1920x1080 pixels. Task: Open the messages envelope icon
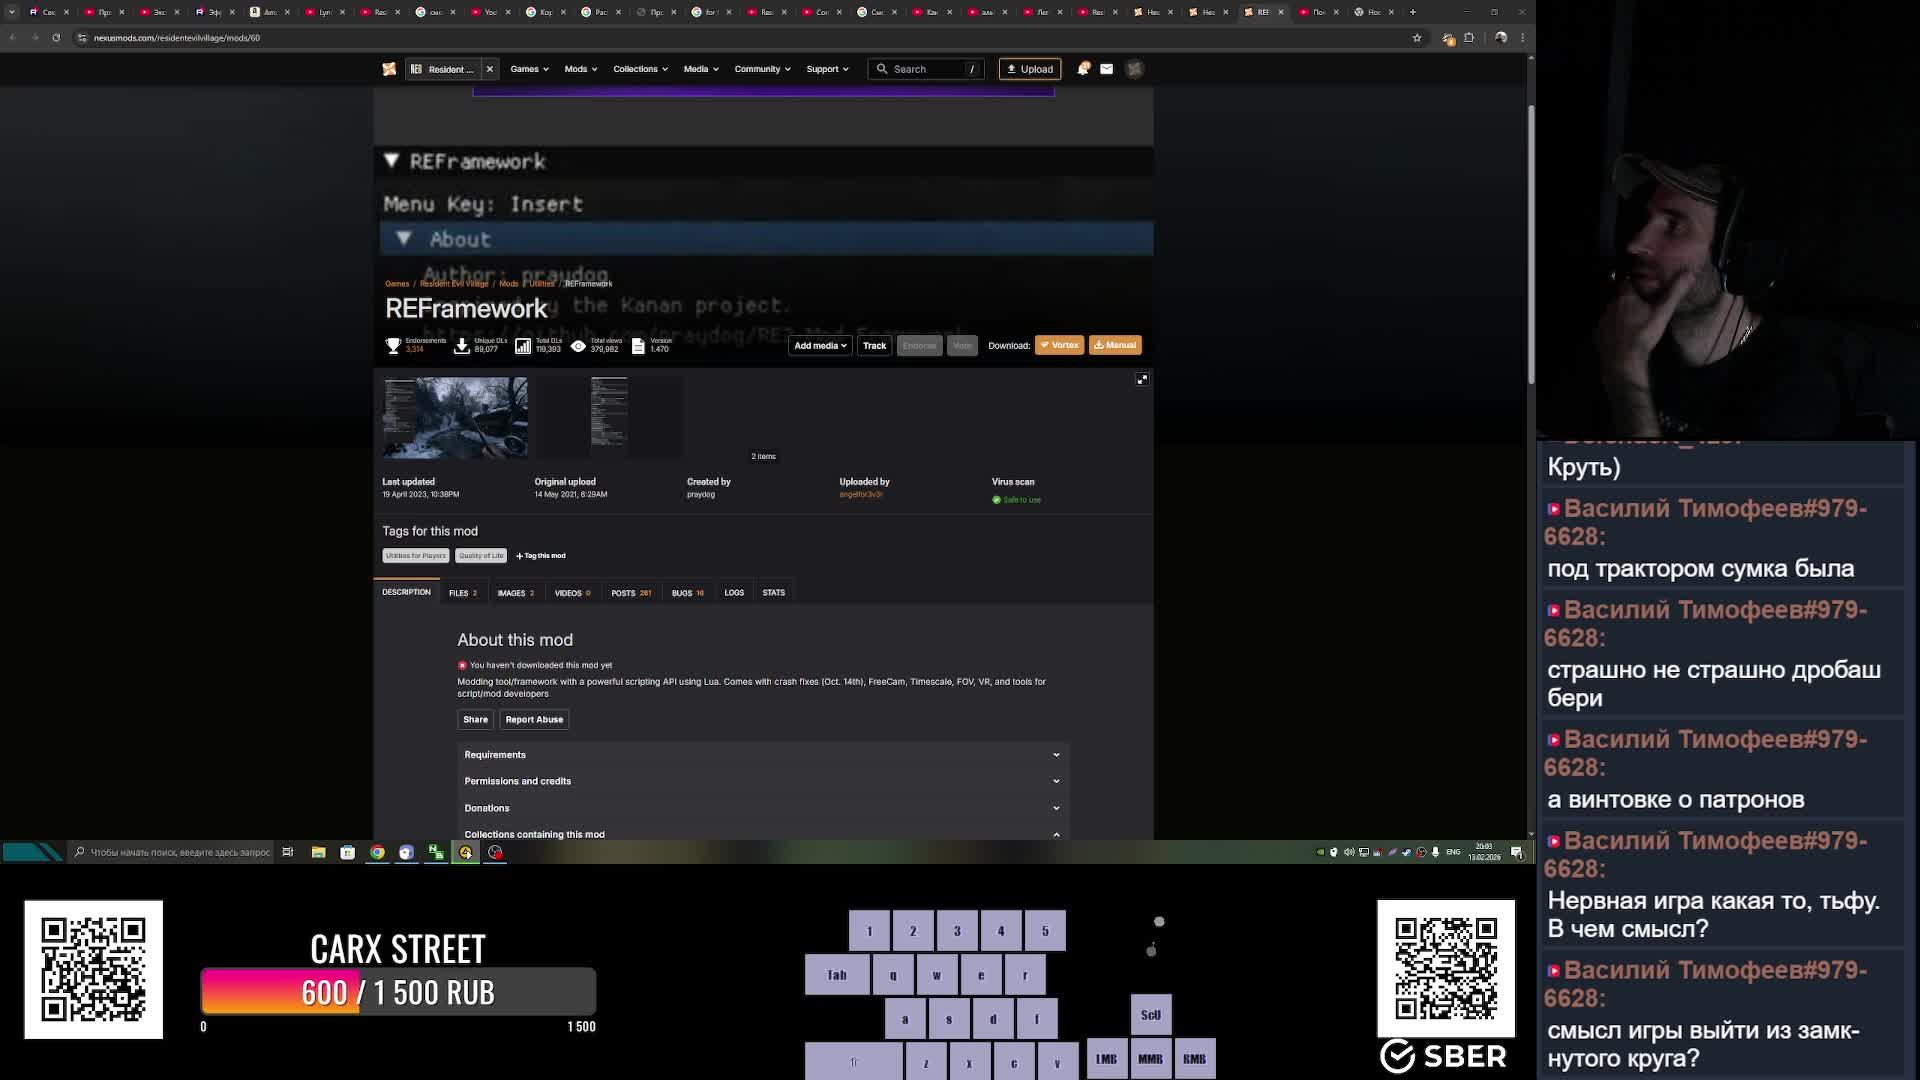pyautogui.click(x=1107, y=69)
